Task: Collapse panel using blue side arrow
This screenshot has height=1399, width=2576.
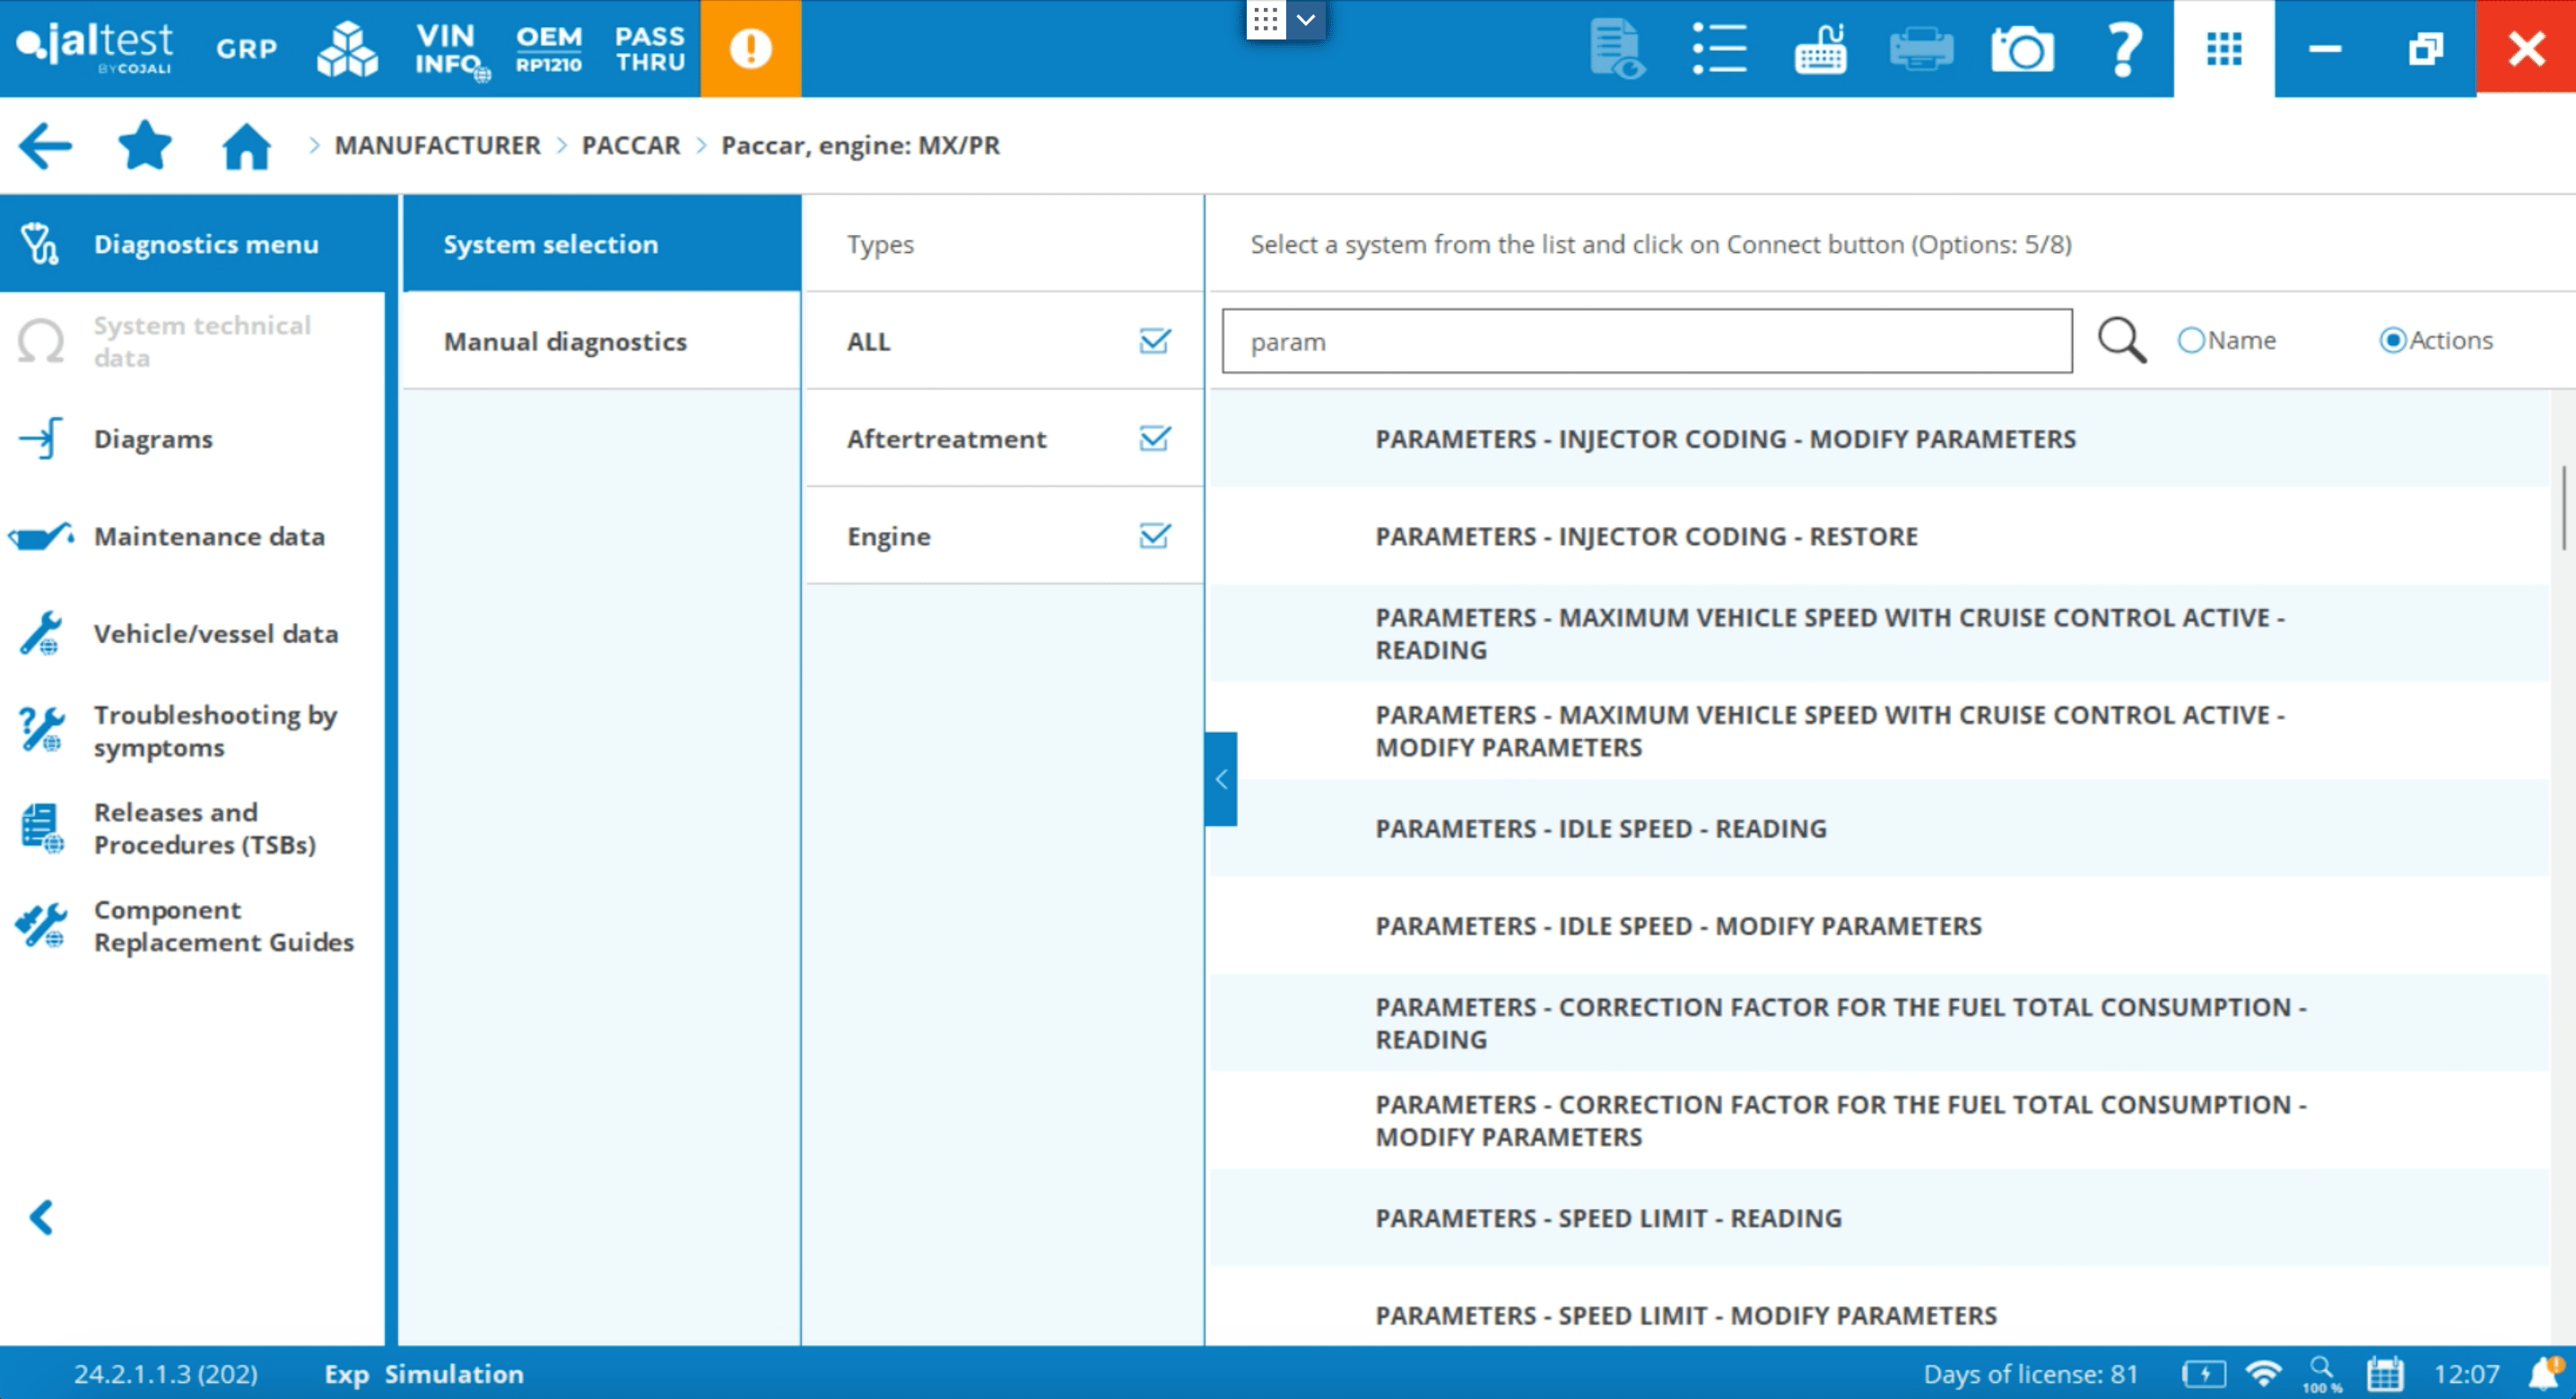Action: click(1221, 779)
